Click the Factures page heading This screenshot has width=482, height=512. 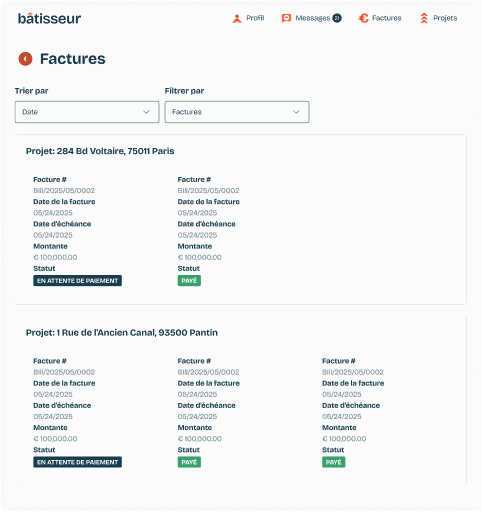tap(73, 59)
